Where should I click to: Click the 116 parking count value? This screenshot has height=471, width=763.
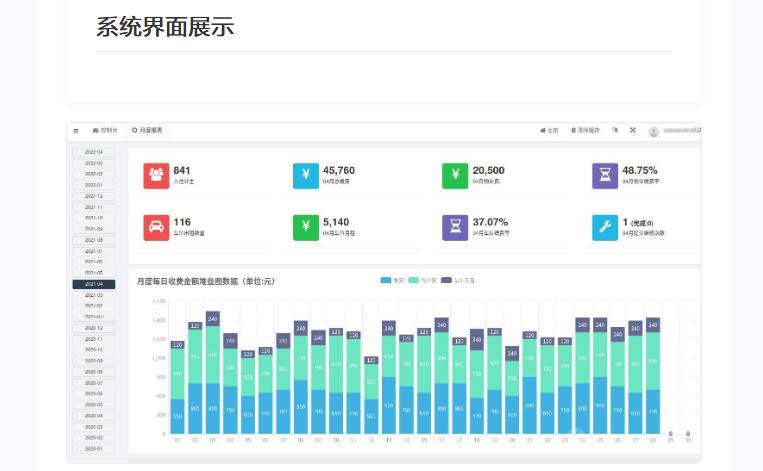(182, 222)
